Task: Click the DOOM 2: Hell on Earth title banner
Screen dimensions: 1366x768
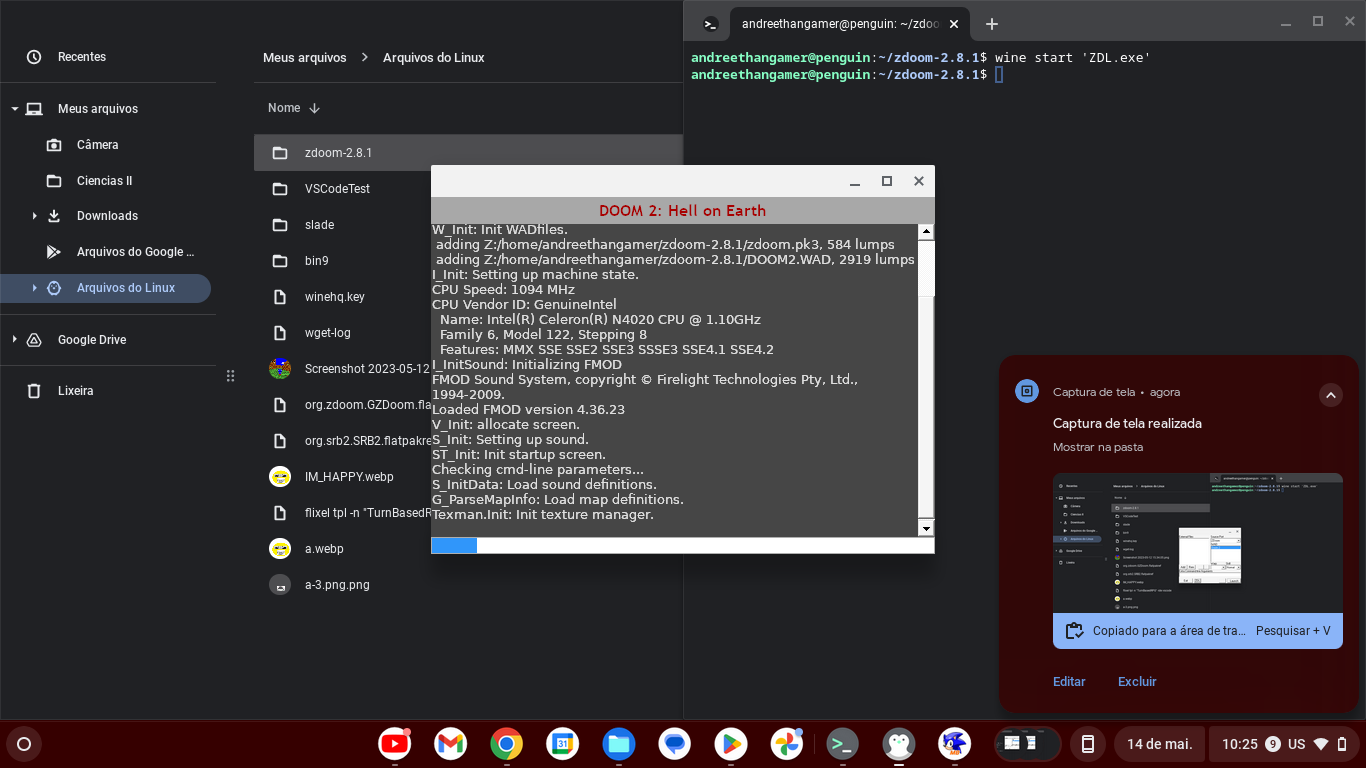Action: 683,211
